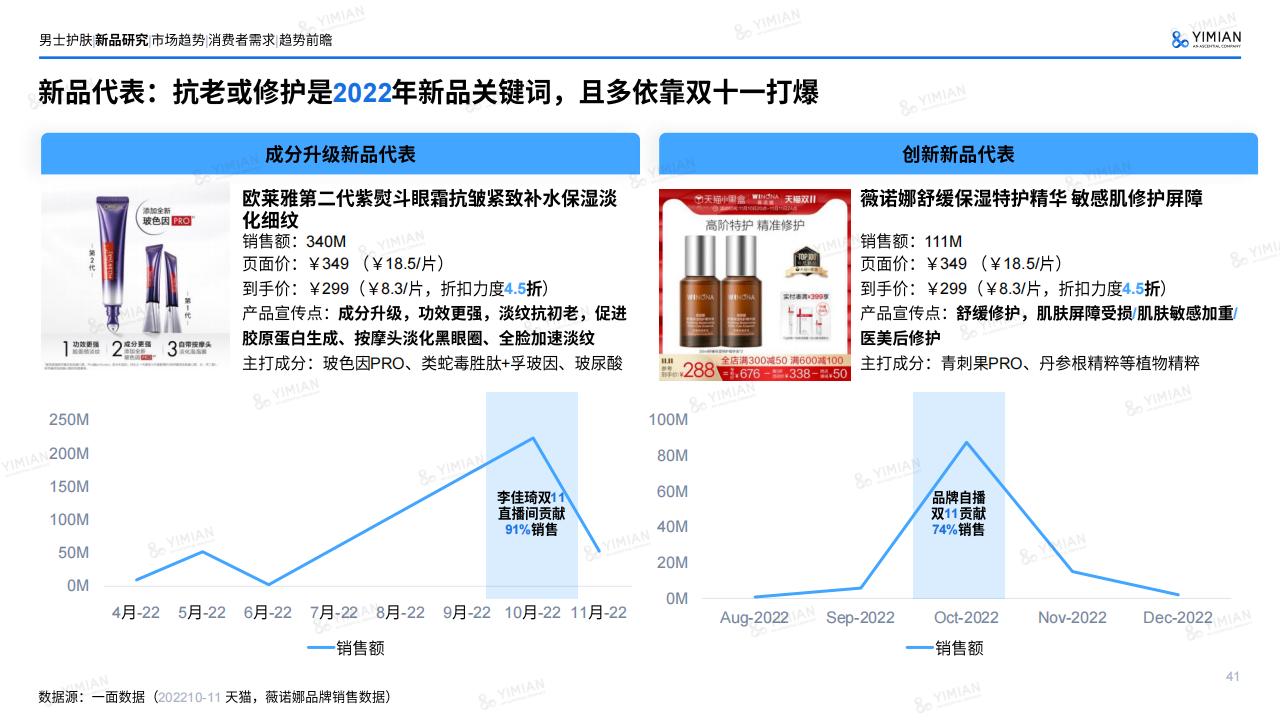Click 主打成分：青刺果PRO ingredient line
1280x720 pixels.
pyautogui.click(x=1030, y=363)
